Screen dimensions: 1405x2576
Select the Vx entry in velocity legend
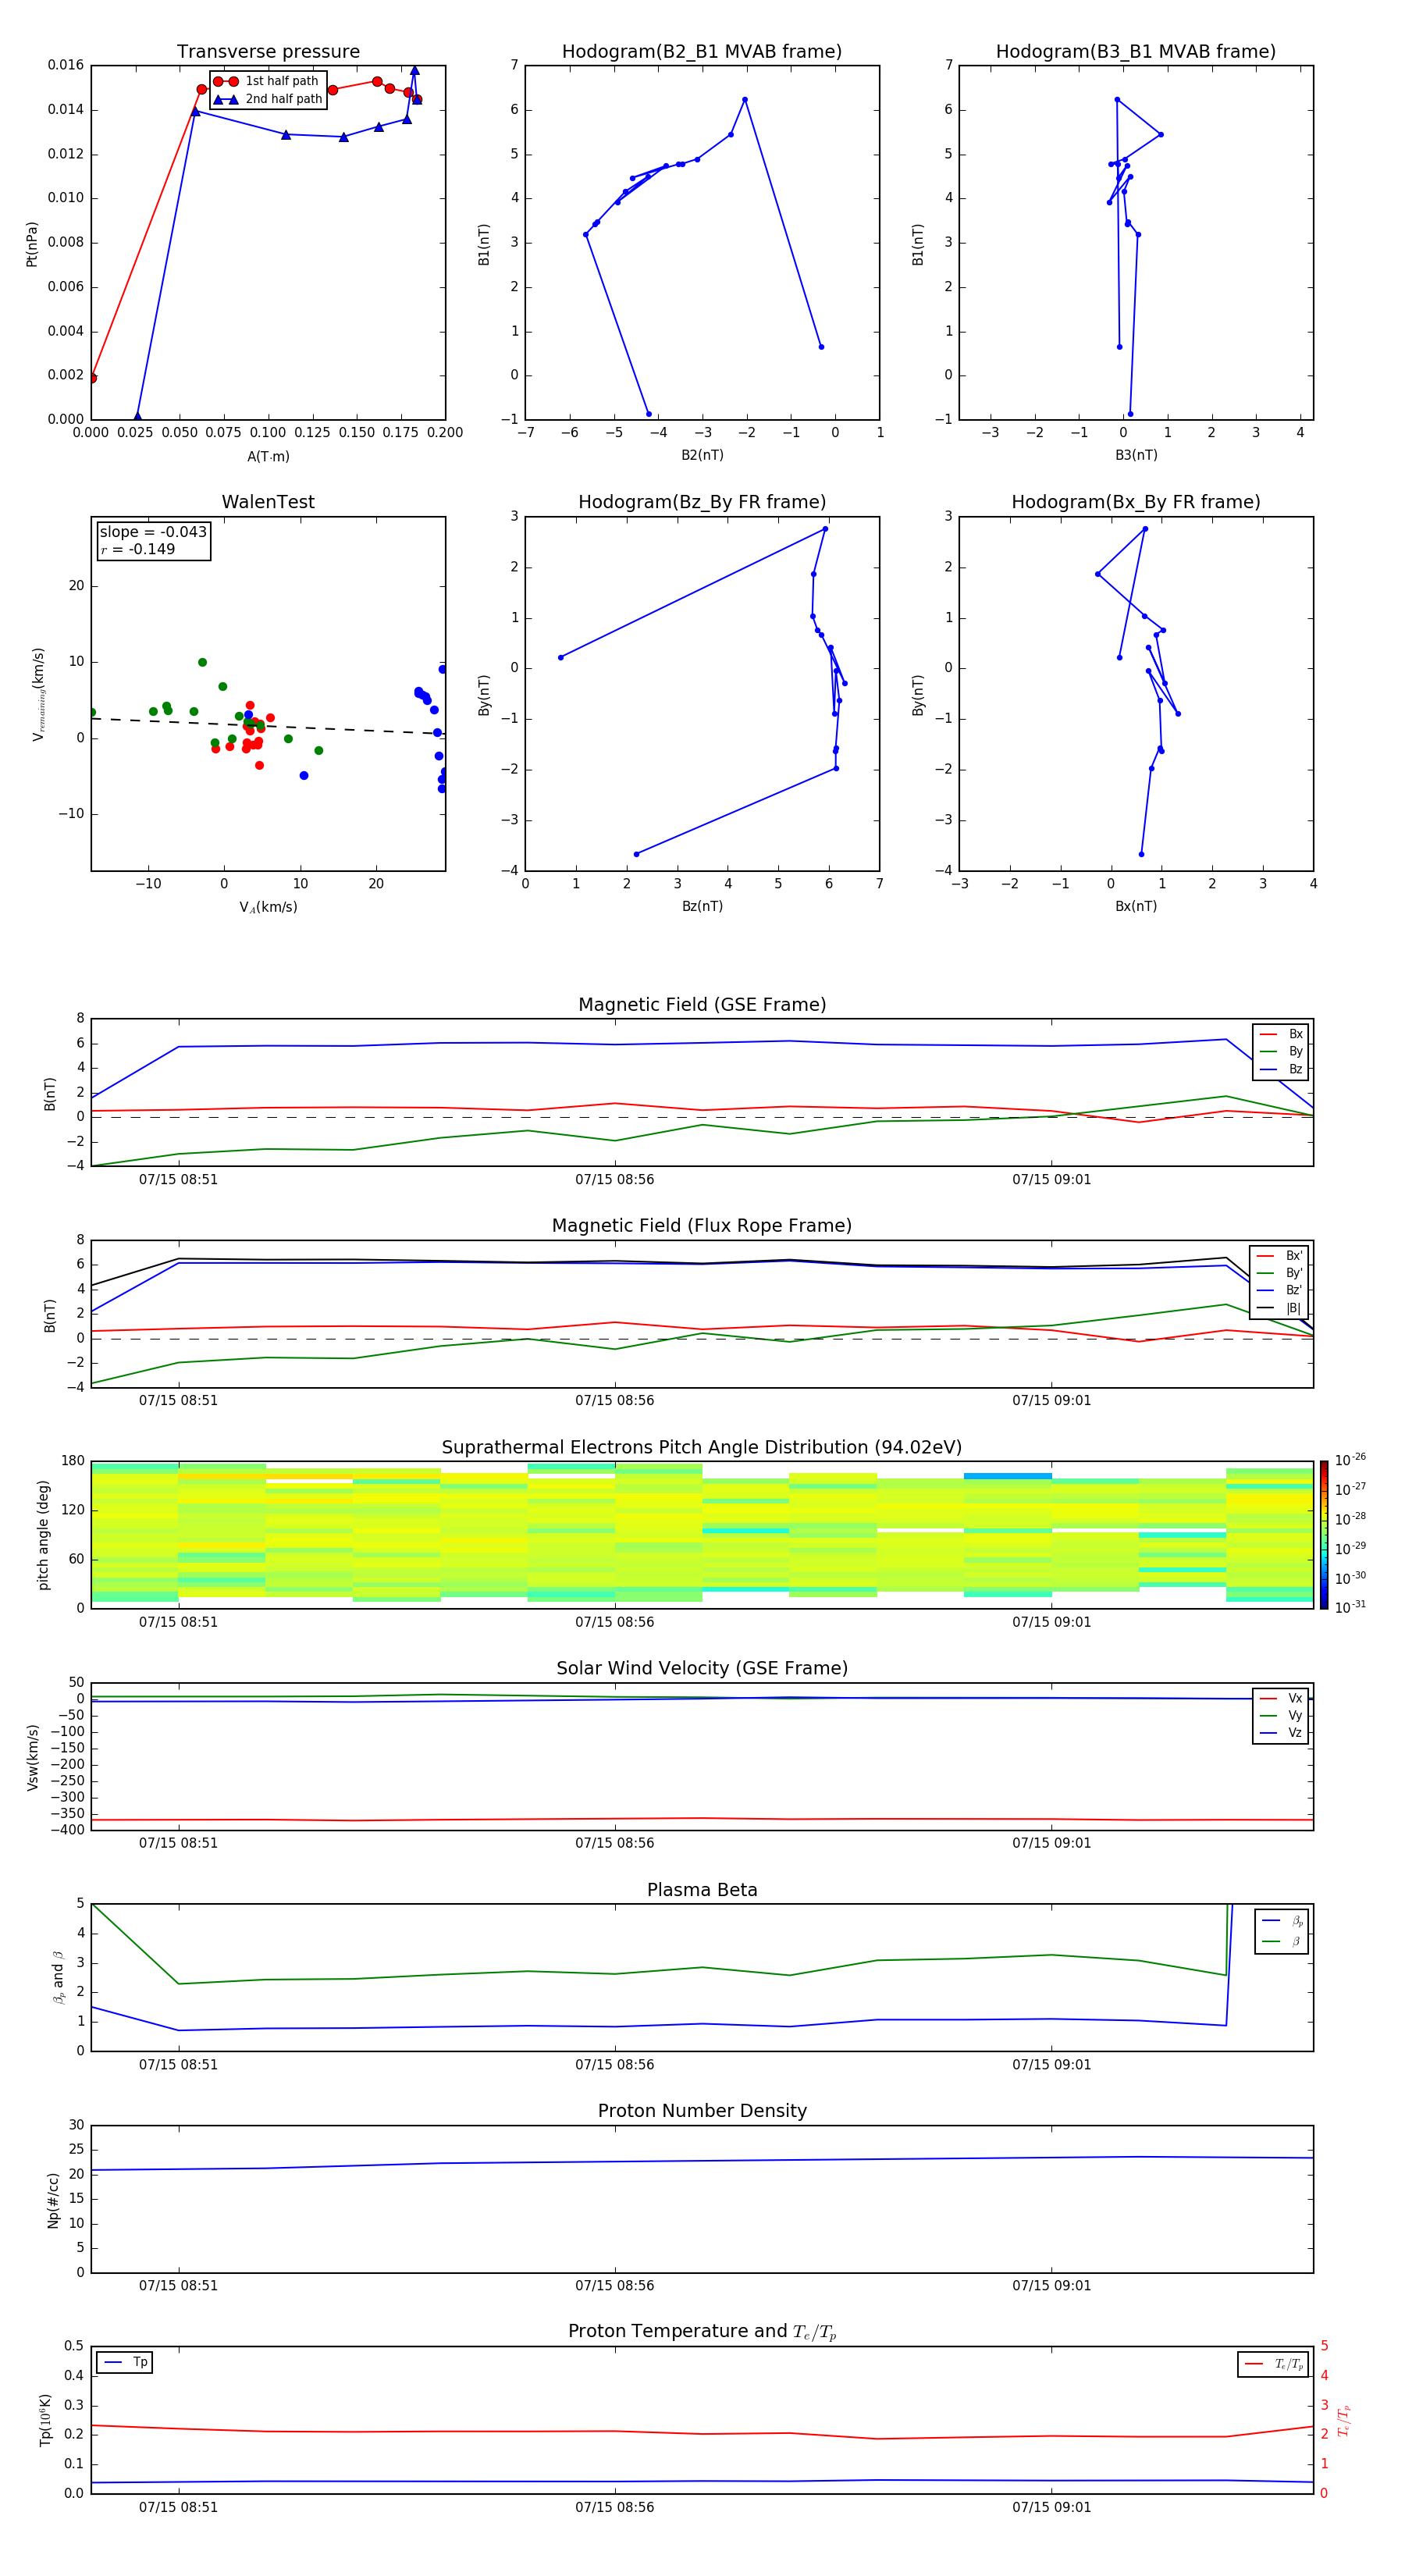(1281, 1698)
